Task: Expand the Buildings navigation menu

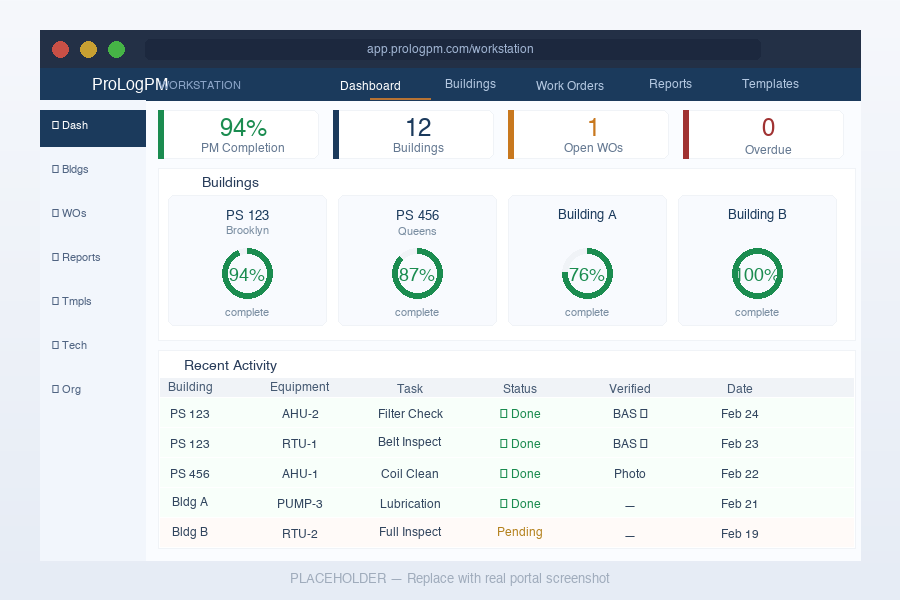Action: [x=470, y=84]
